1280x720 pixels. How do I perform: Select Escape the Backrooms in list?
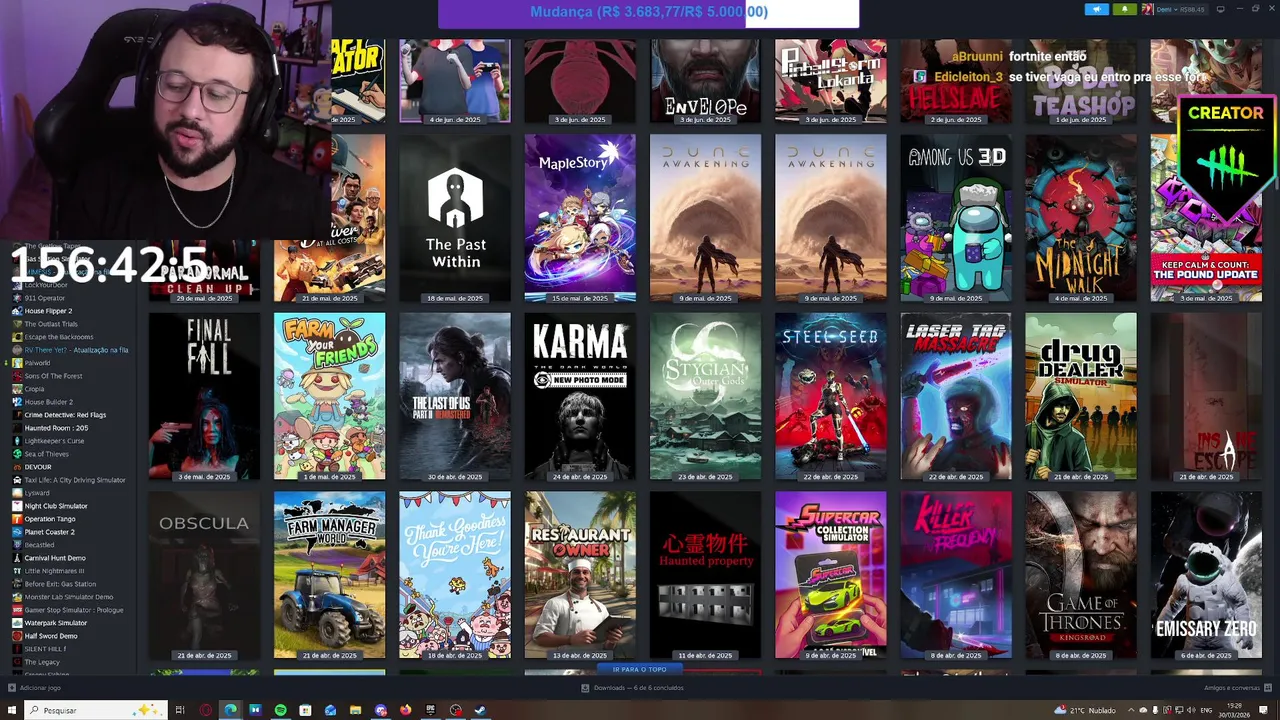tap(58, 337)
